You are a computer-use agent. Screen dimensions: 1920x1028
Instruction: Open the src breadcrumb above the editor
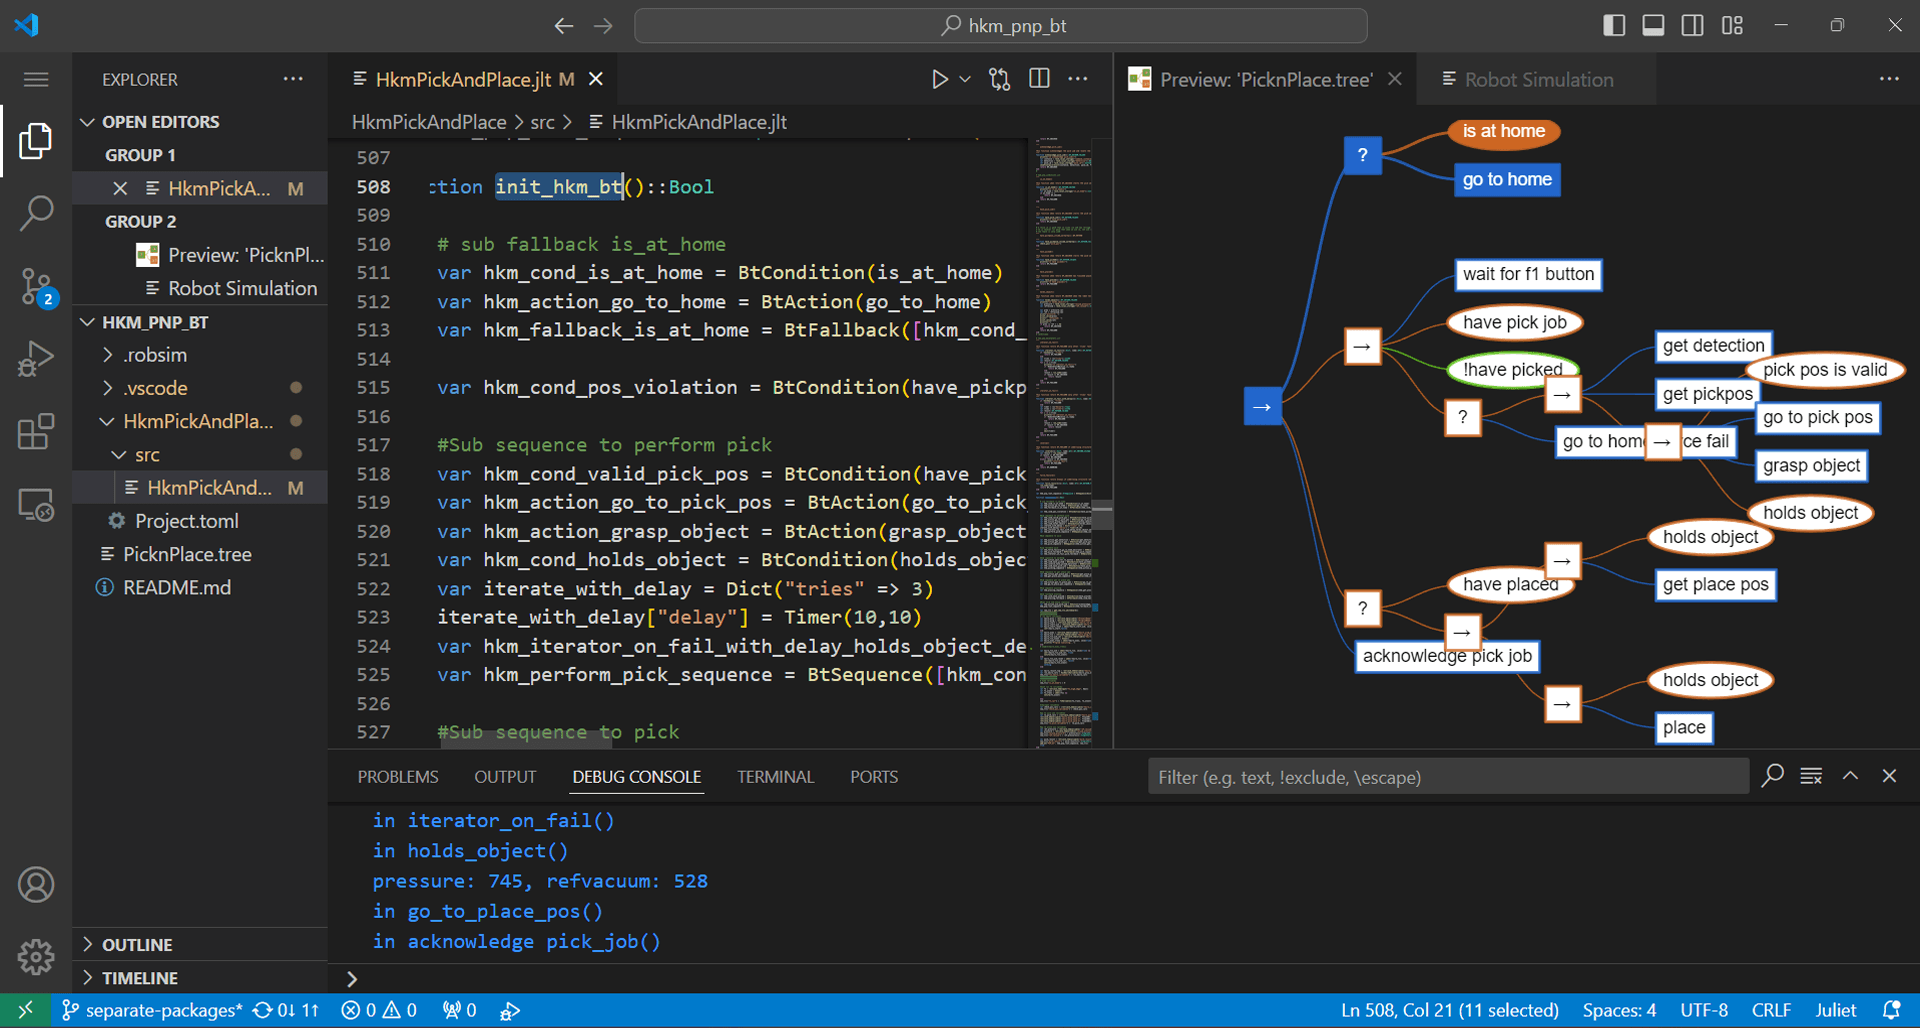coord(542,121)
